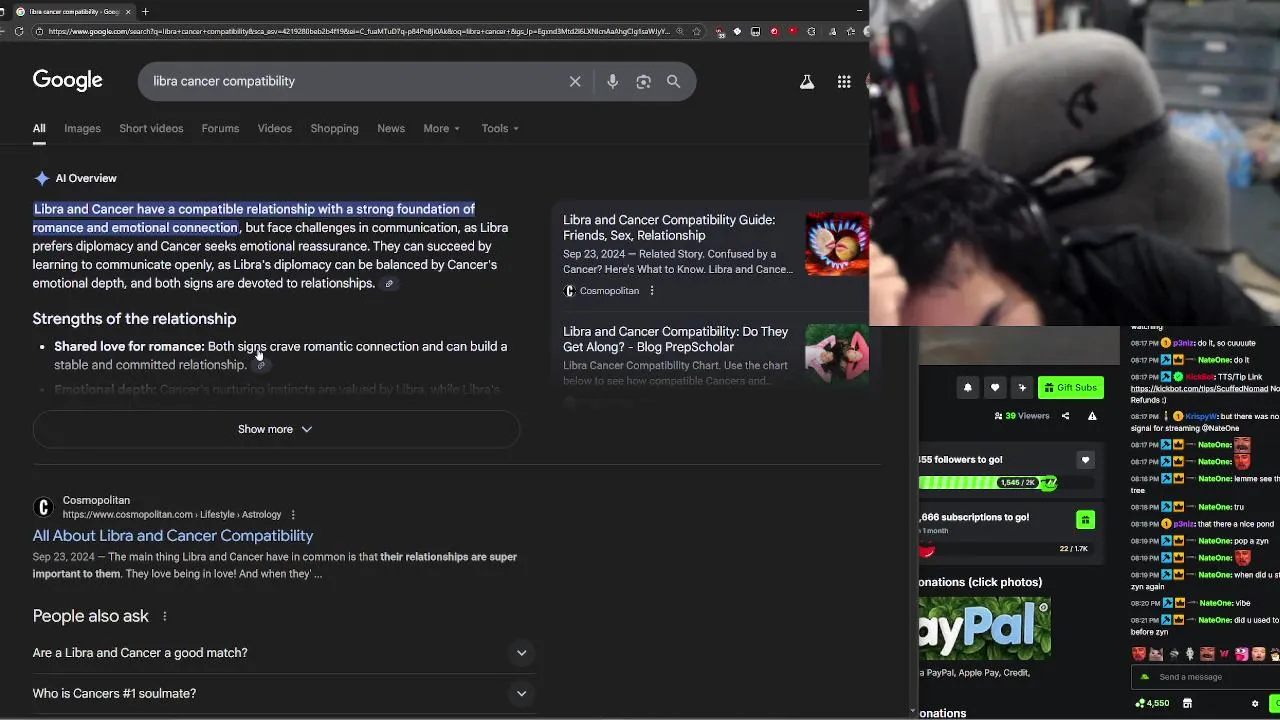
Task: Open 'All About Libra and Cancer Compatibility' result
Action: pos(173,536)
